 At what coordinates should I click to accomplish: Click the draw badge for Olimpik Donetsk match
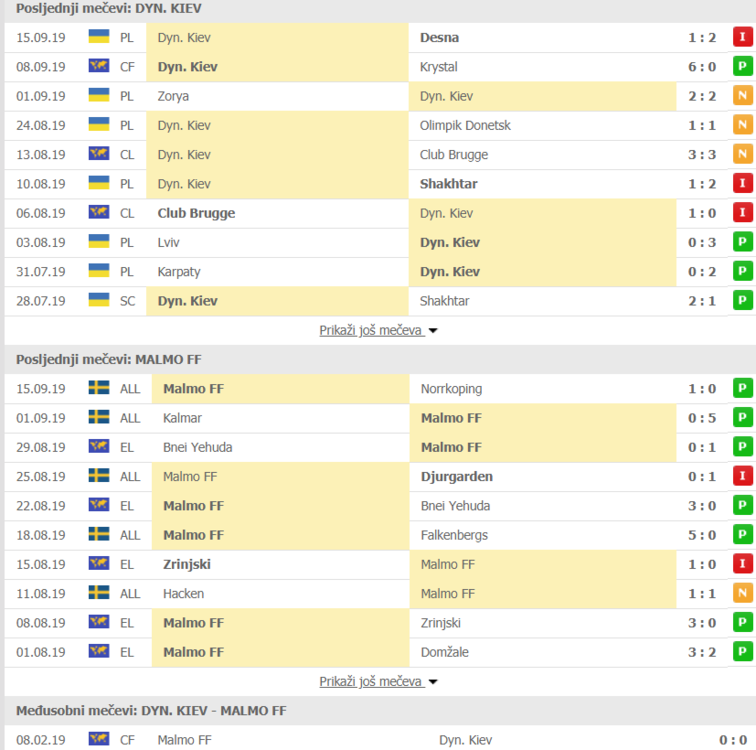pyautogui.click(x=742, y=125)
